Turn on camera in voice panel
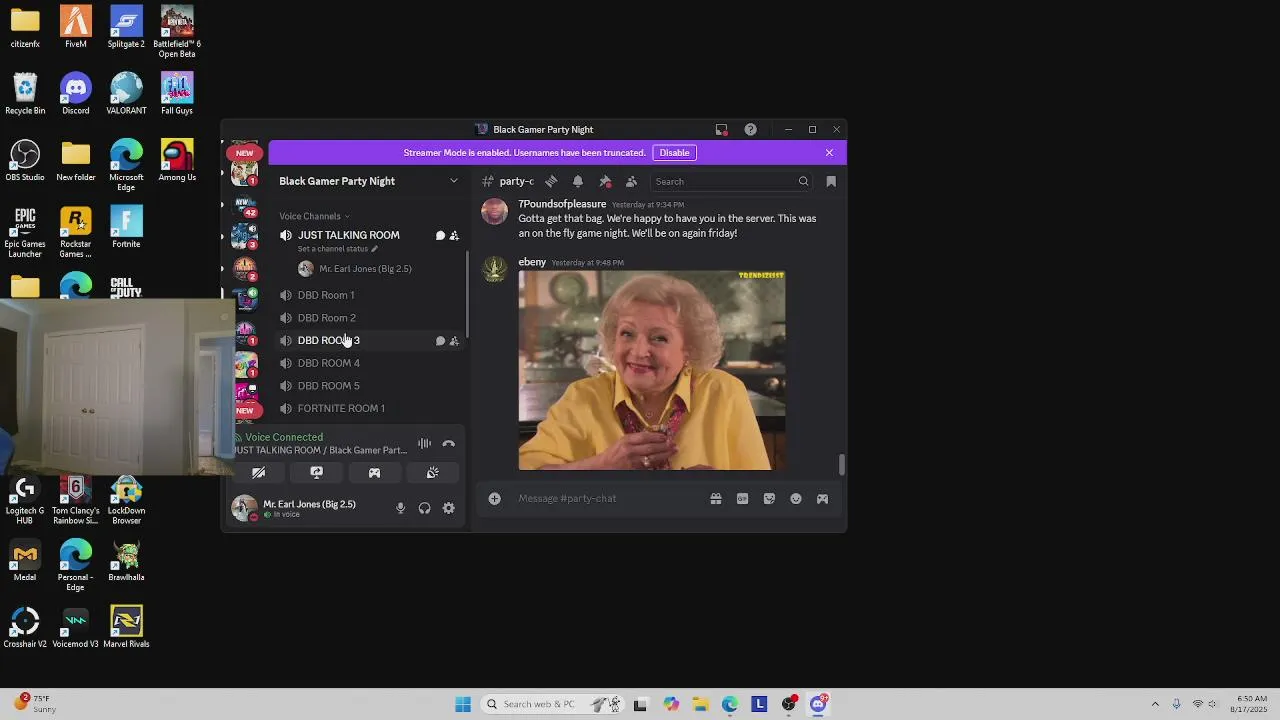1280x720 pixels. [259, 473]
